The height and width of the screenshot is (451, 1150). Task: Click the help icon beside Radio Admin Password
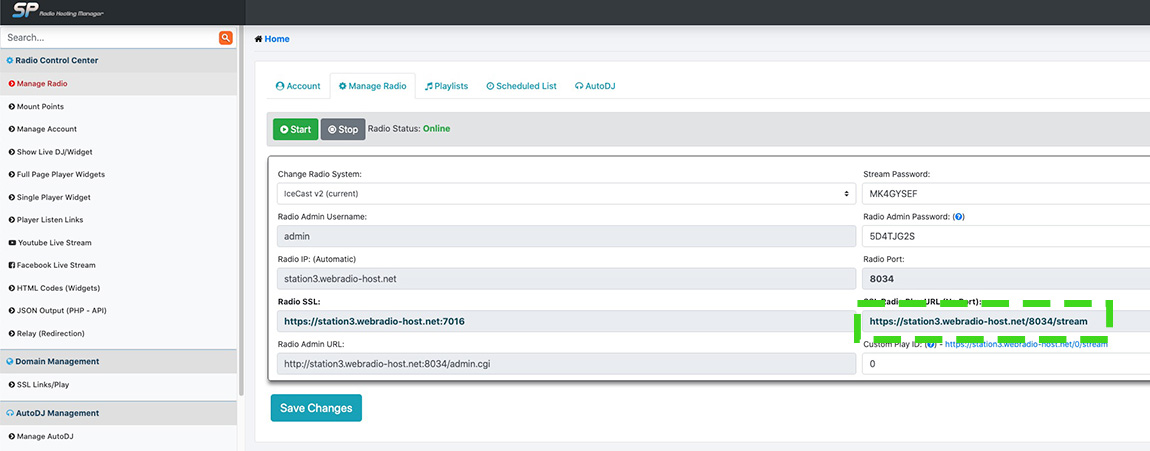[960, 217]
